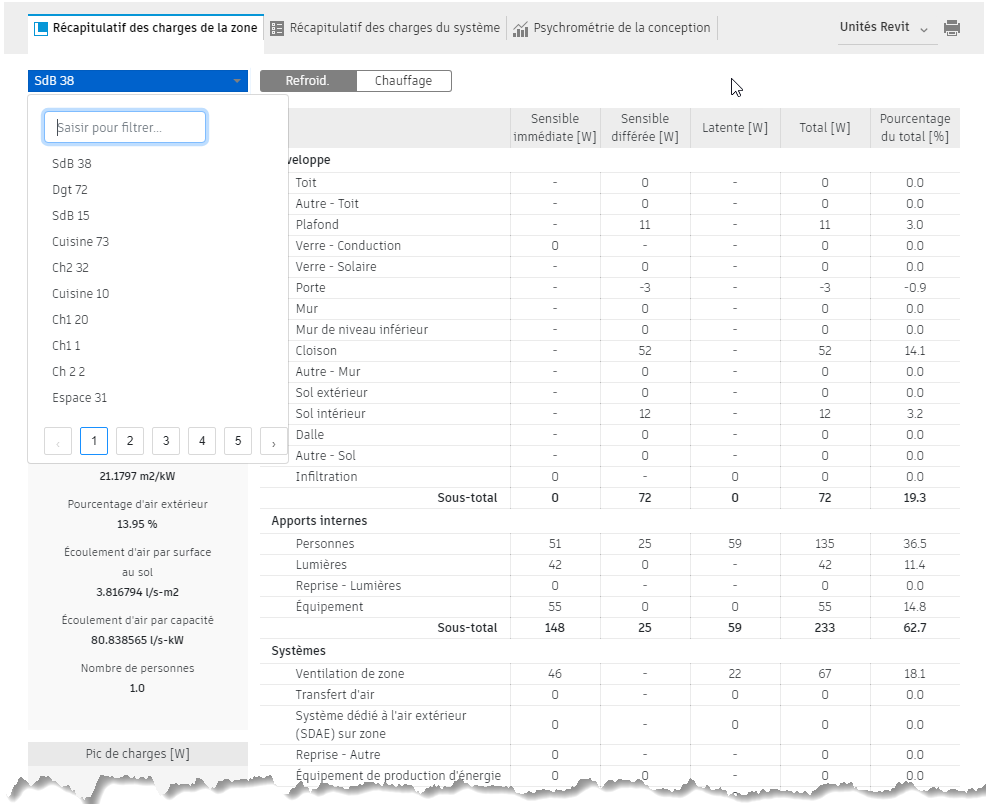Pick Cuisine 10 from the list
The width and height of the screenshot is (986, 804).
pyautogui.click(x=80, y=294)
